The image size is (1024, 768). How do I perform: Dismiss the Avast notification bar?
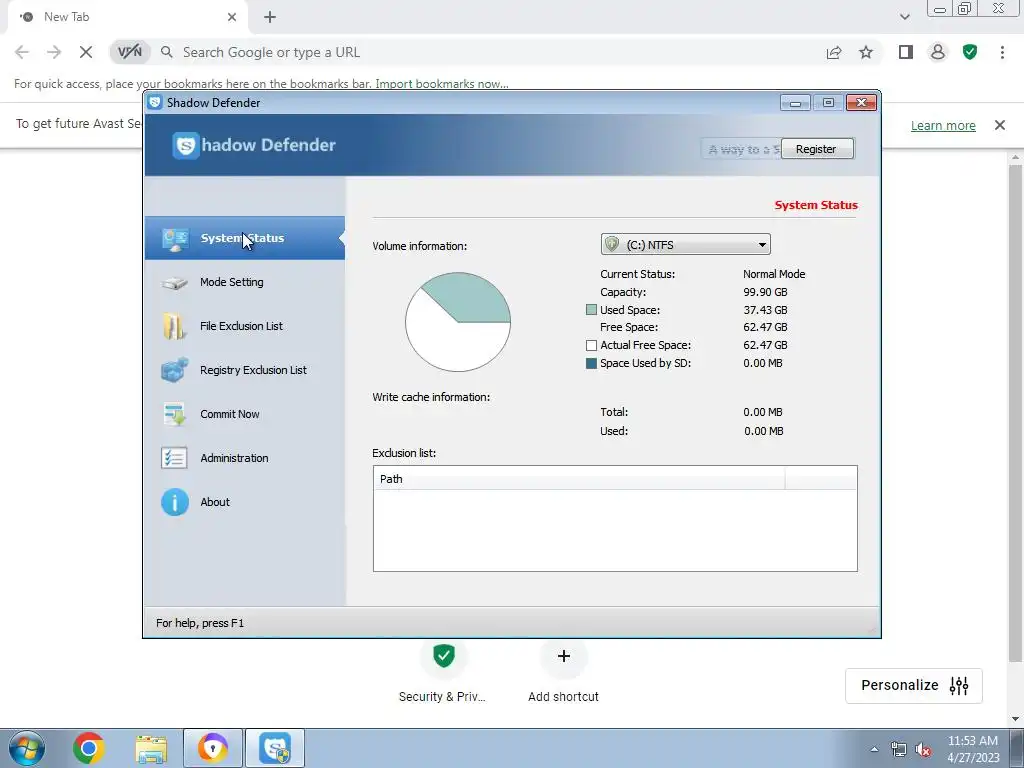point(999,125)
